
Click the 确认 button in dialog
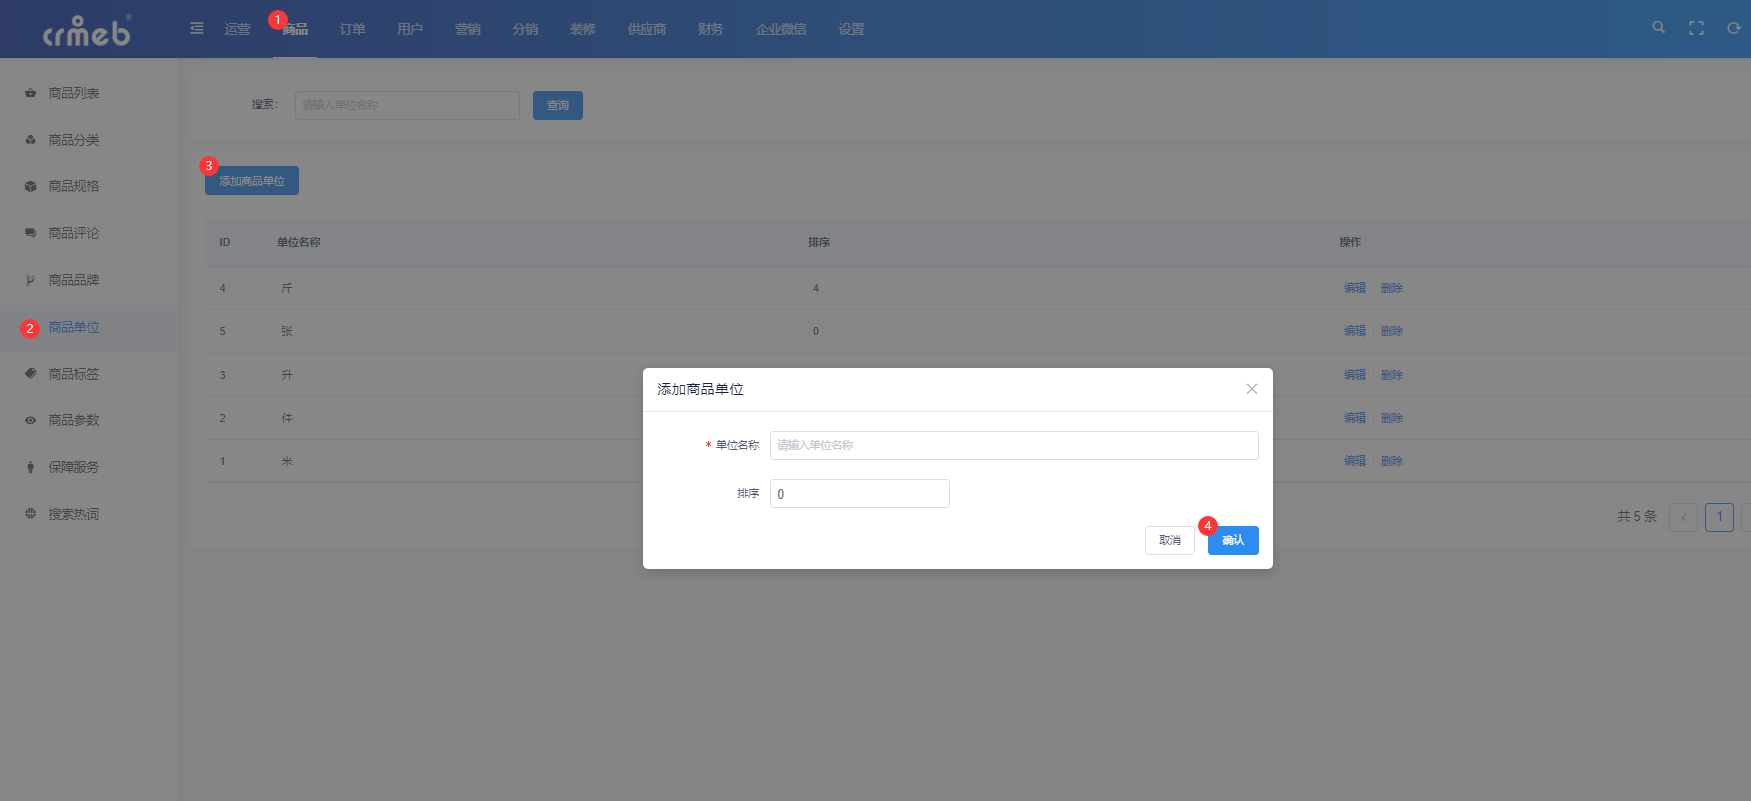tap(1233, 540)
